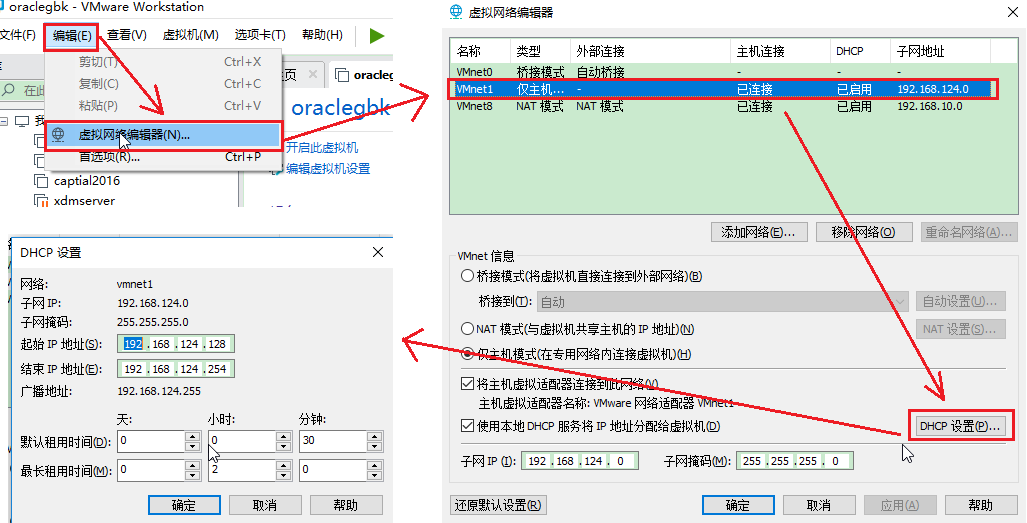Click the DHCP 设置(P)... button

(960, 426)
